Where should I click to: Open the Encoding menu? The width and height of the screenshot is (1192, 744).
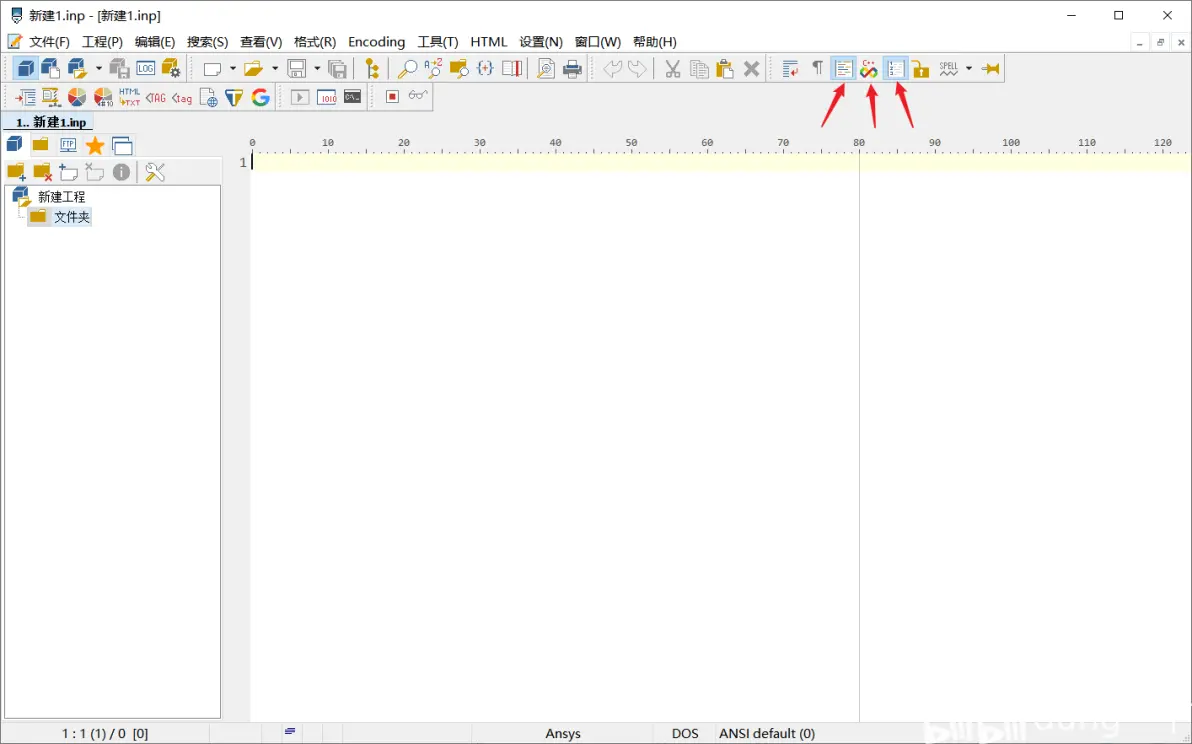[x=376, y=42]
